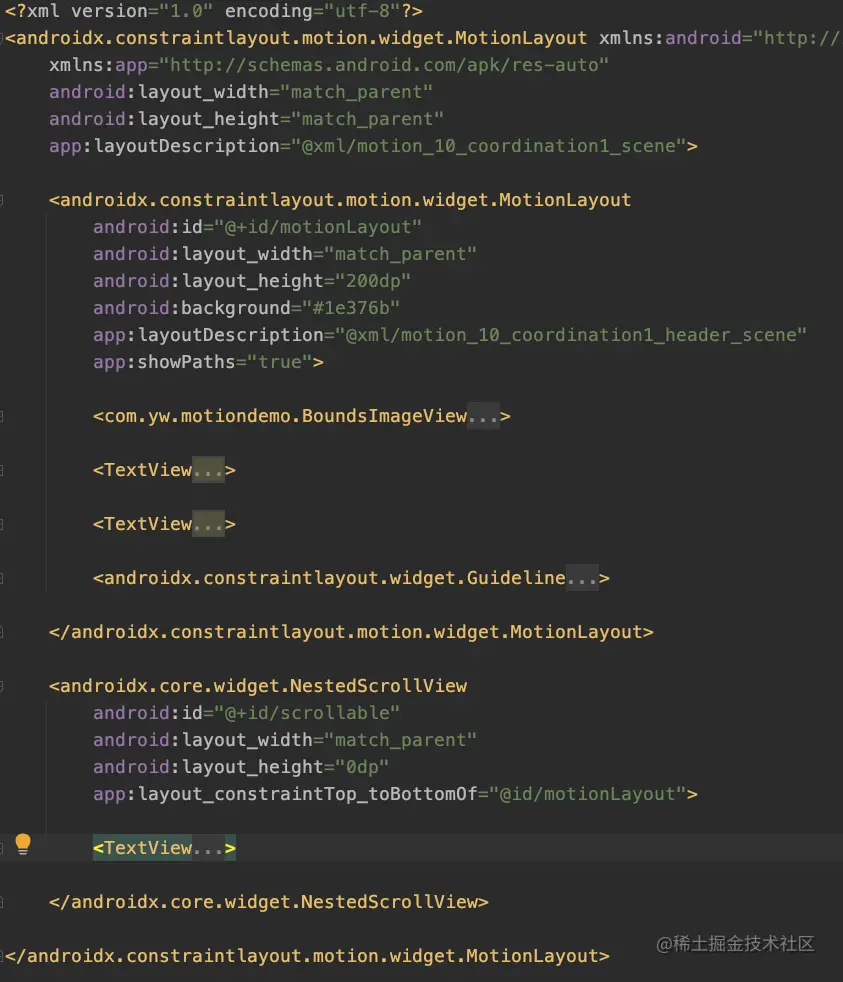The width and height of the screenshot is (843, 982).
Task: Click the yellow lightbulb intention icon
Action: click(x=23, y=844)
